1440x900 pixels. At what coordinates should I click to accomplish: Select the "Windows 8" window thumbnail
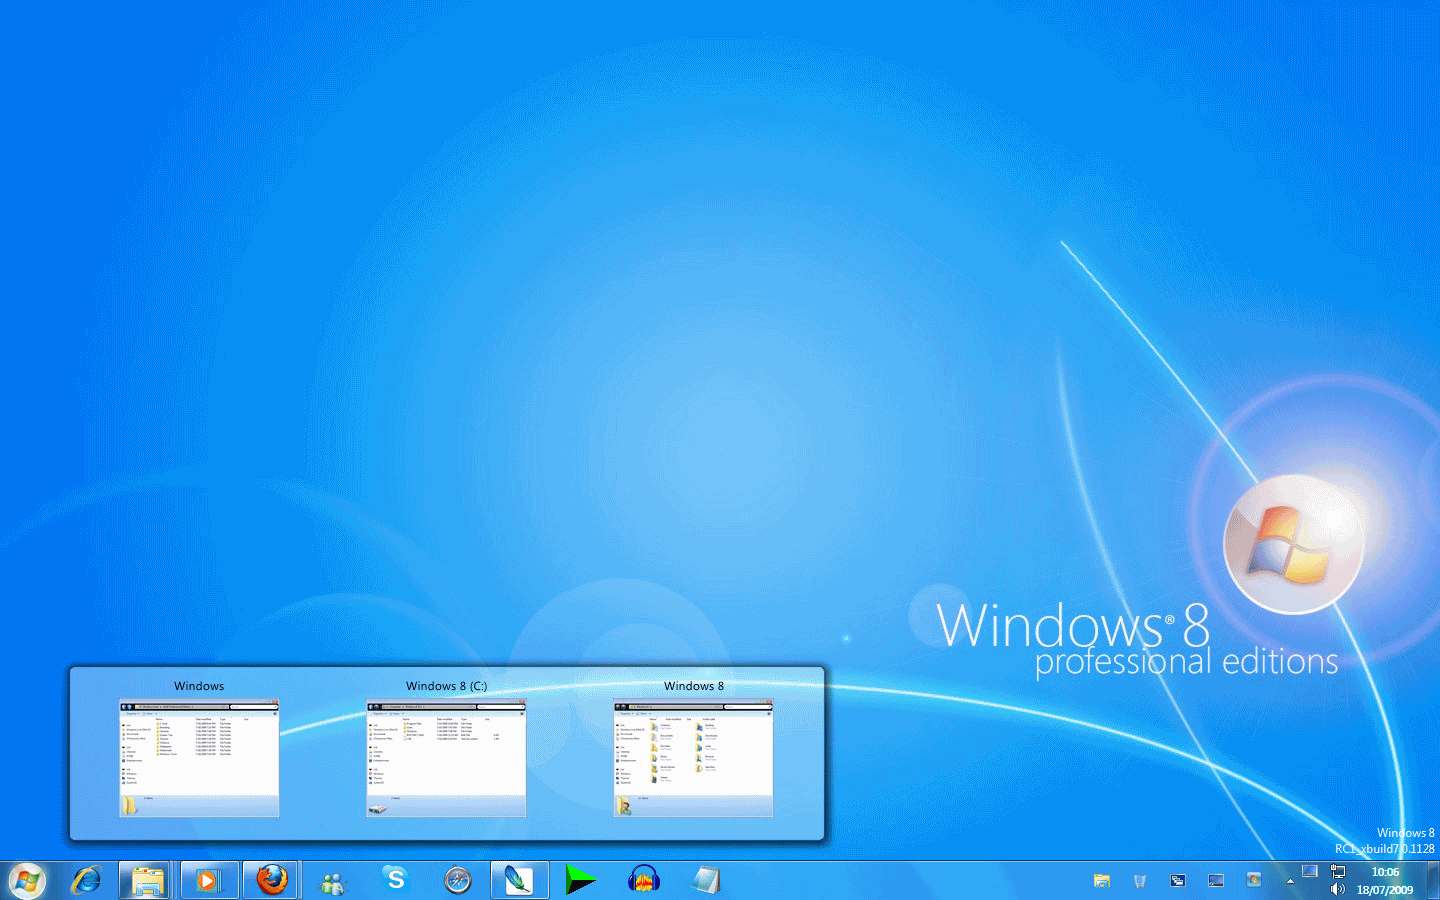tap(693, 758)
